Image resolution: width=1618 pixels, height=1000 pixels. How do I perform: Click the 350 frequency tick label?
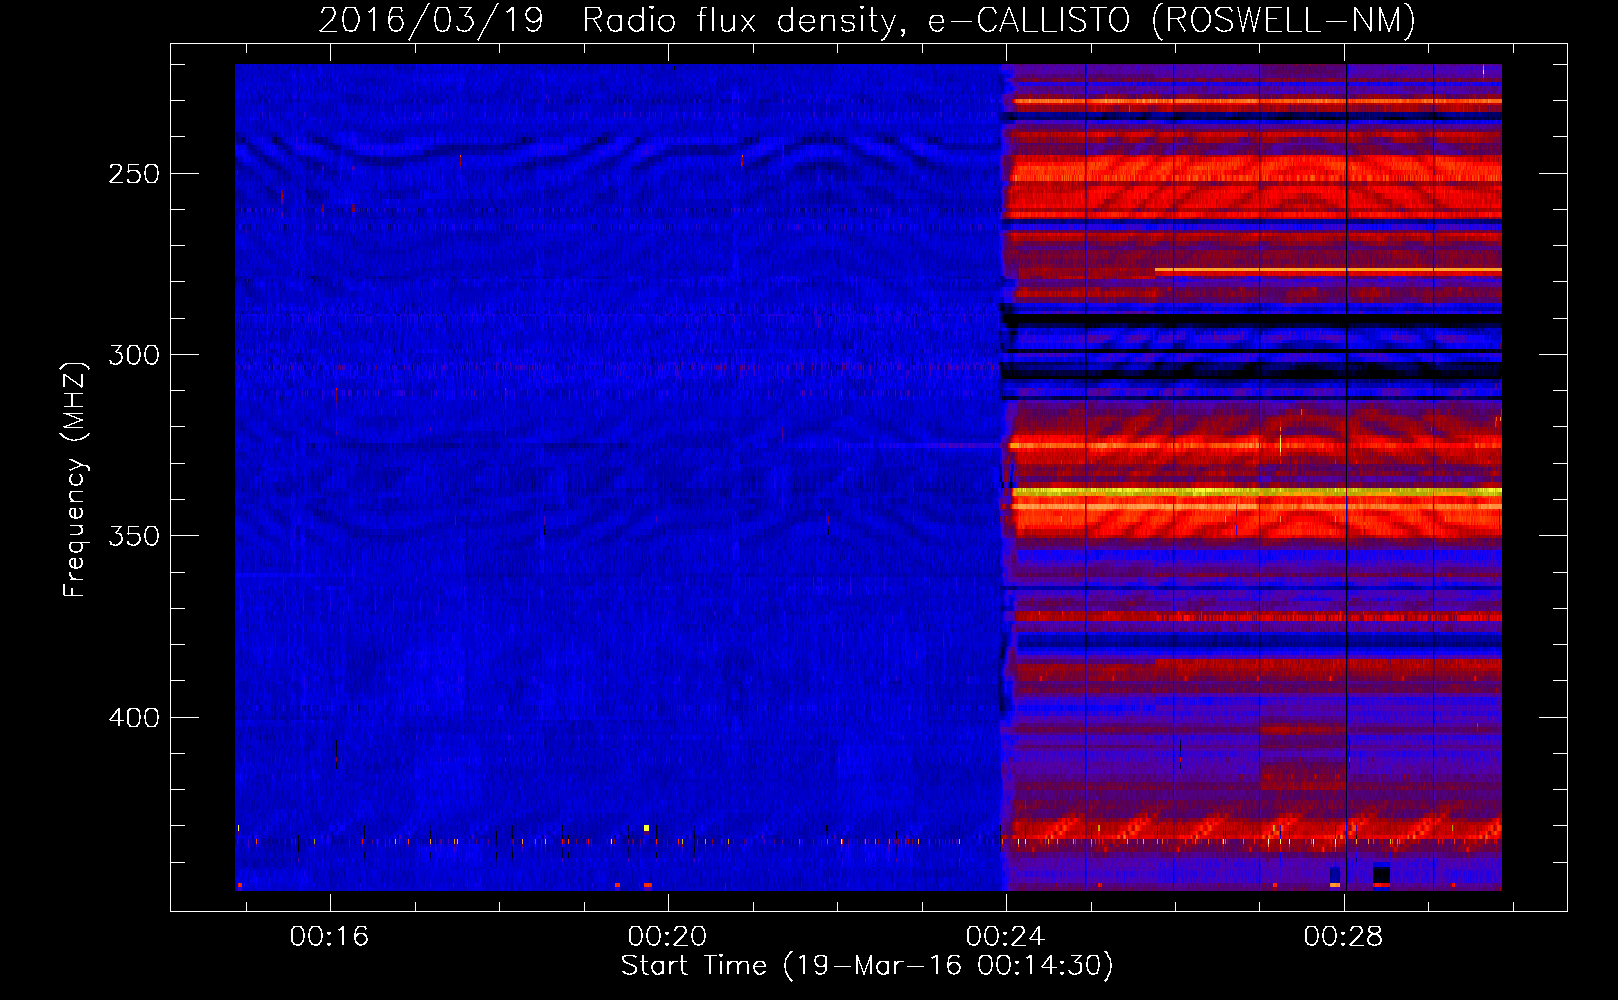[134, 536]
